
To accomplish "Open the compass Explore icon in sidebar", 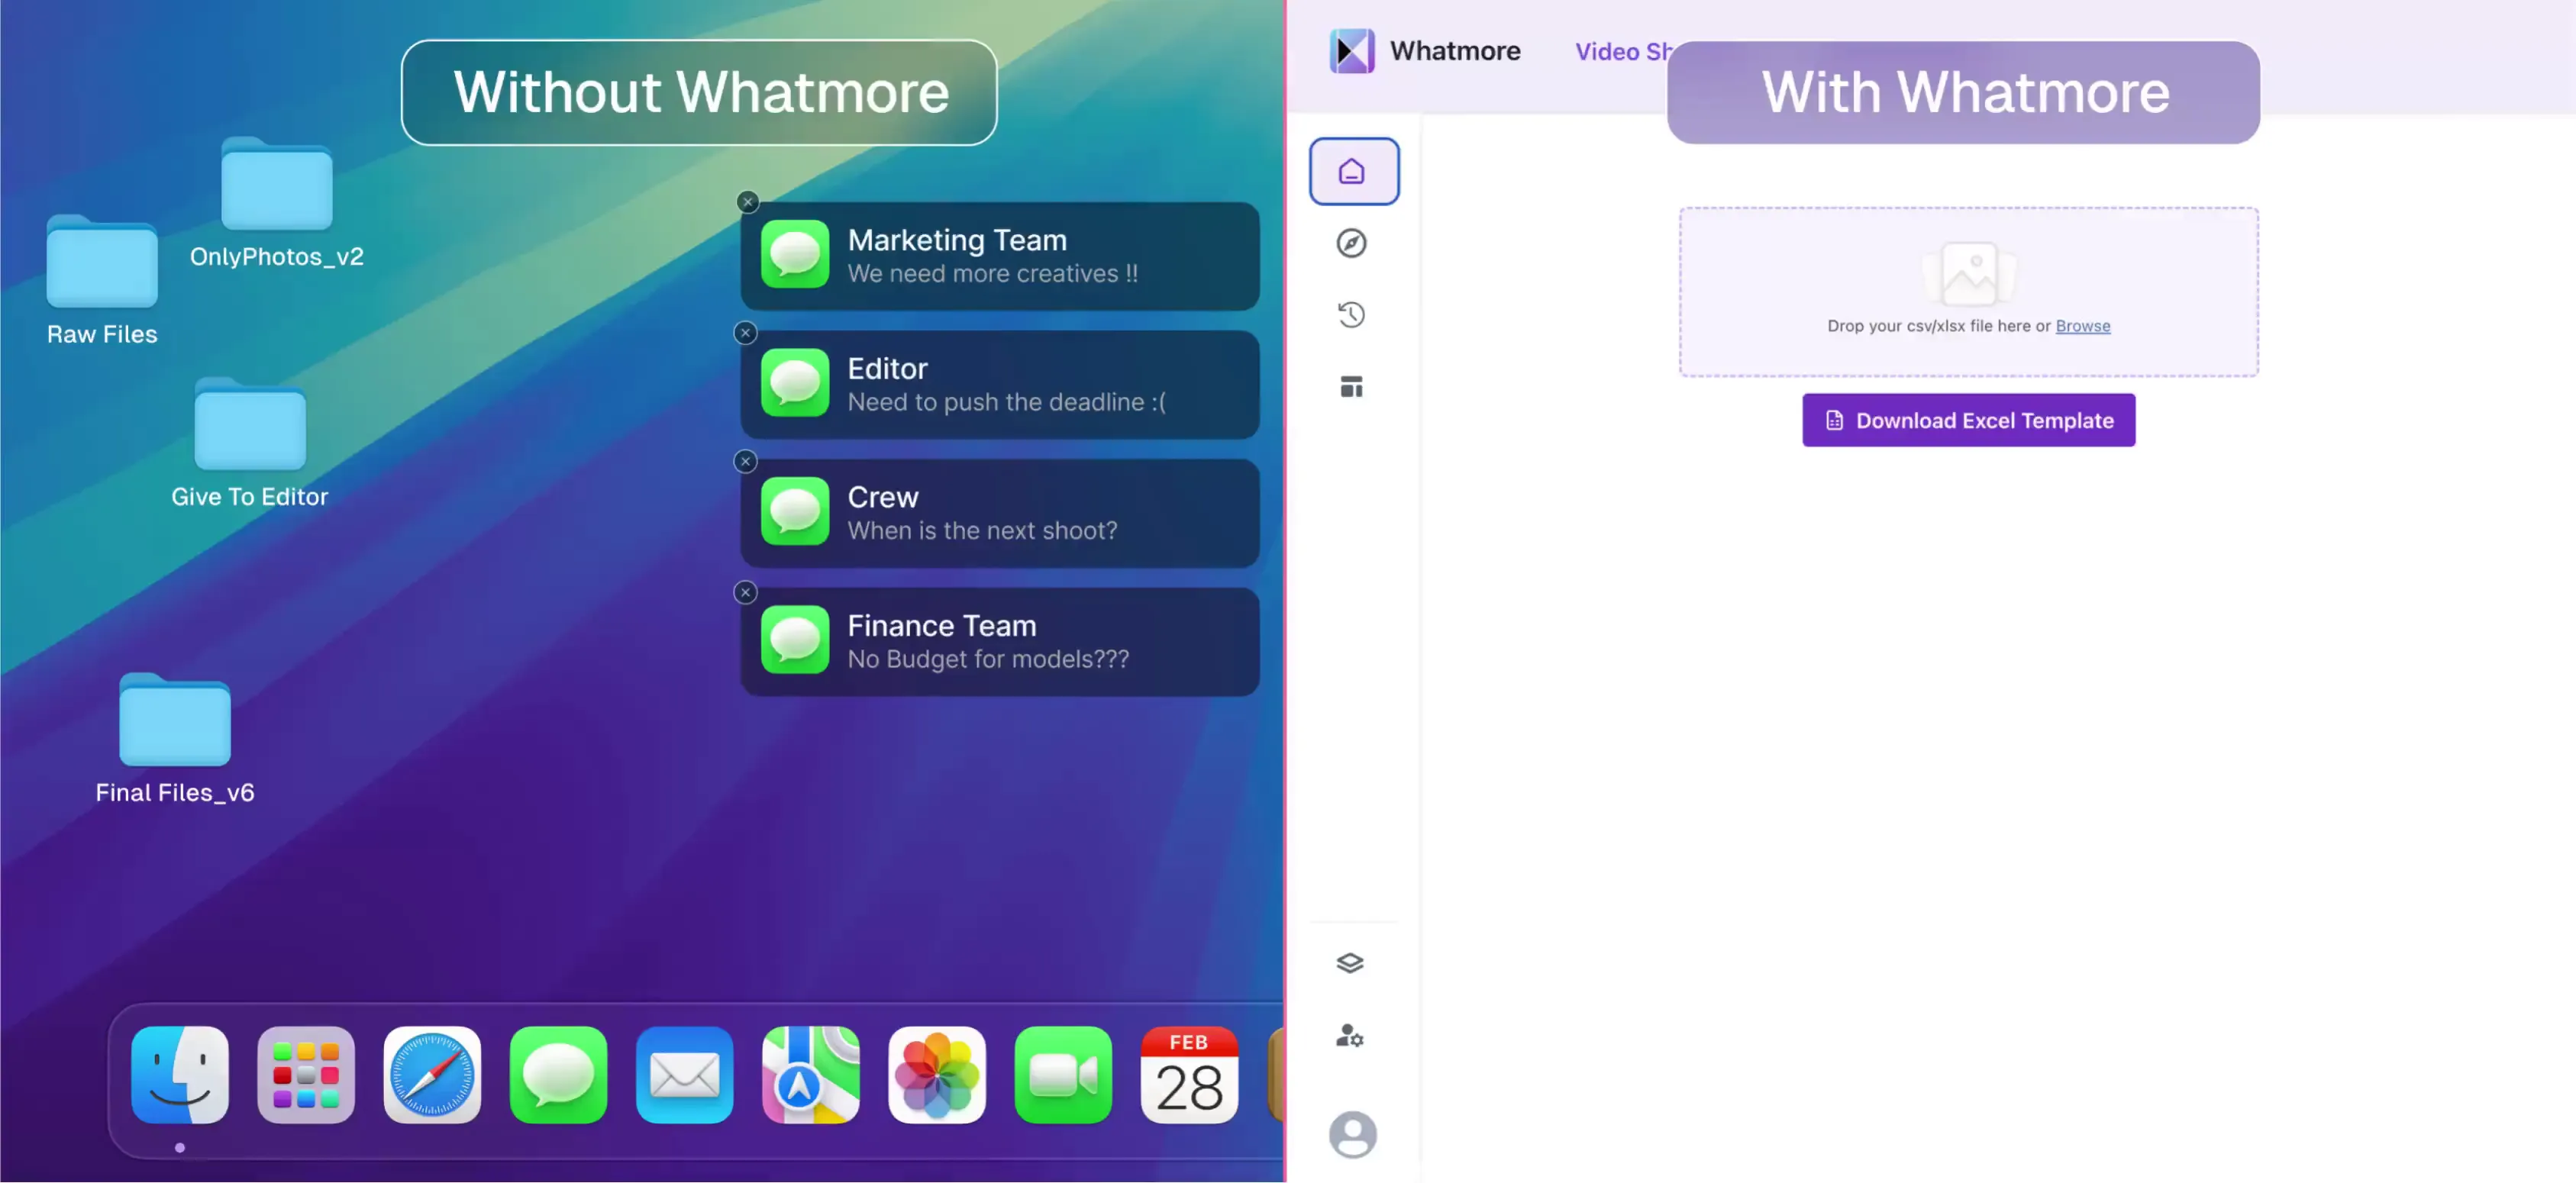I will (1351, 243).
